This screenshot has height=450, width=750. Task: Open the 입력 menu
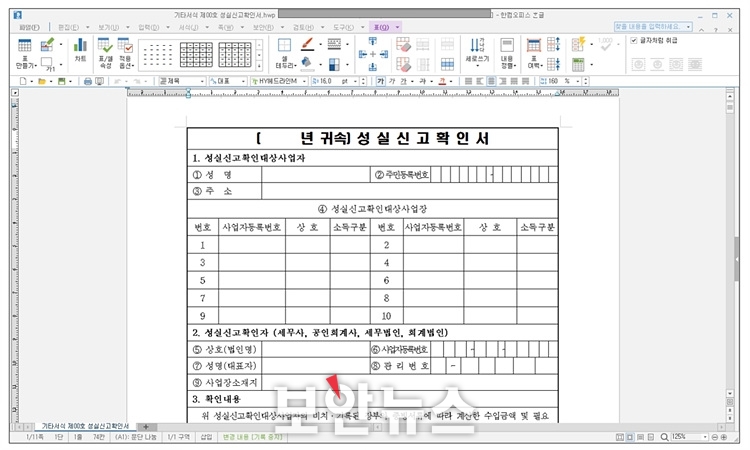tap(149, 27)
